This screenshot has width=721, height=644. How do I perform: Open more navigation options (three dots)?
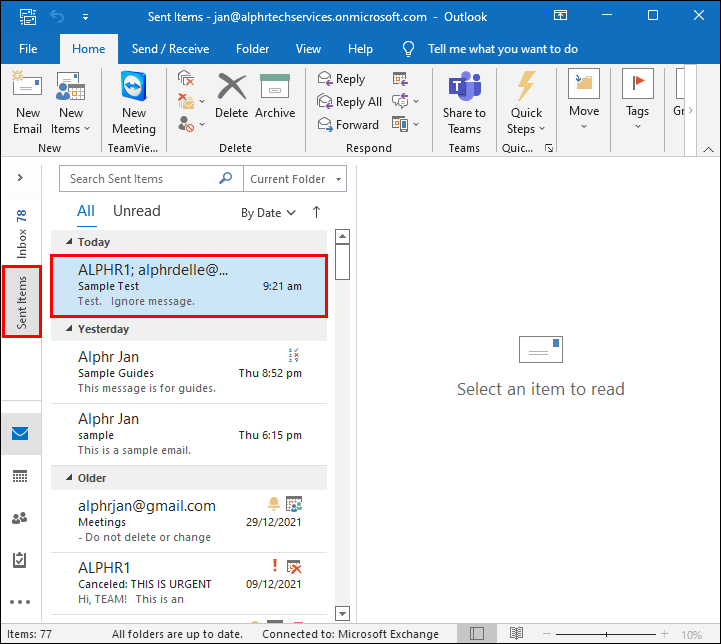20,602
